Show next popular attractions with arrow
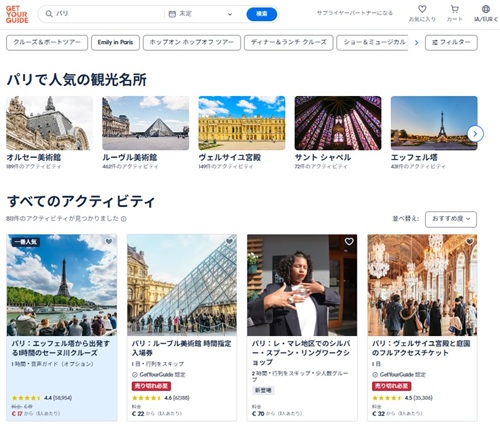 tap(475, 134)
